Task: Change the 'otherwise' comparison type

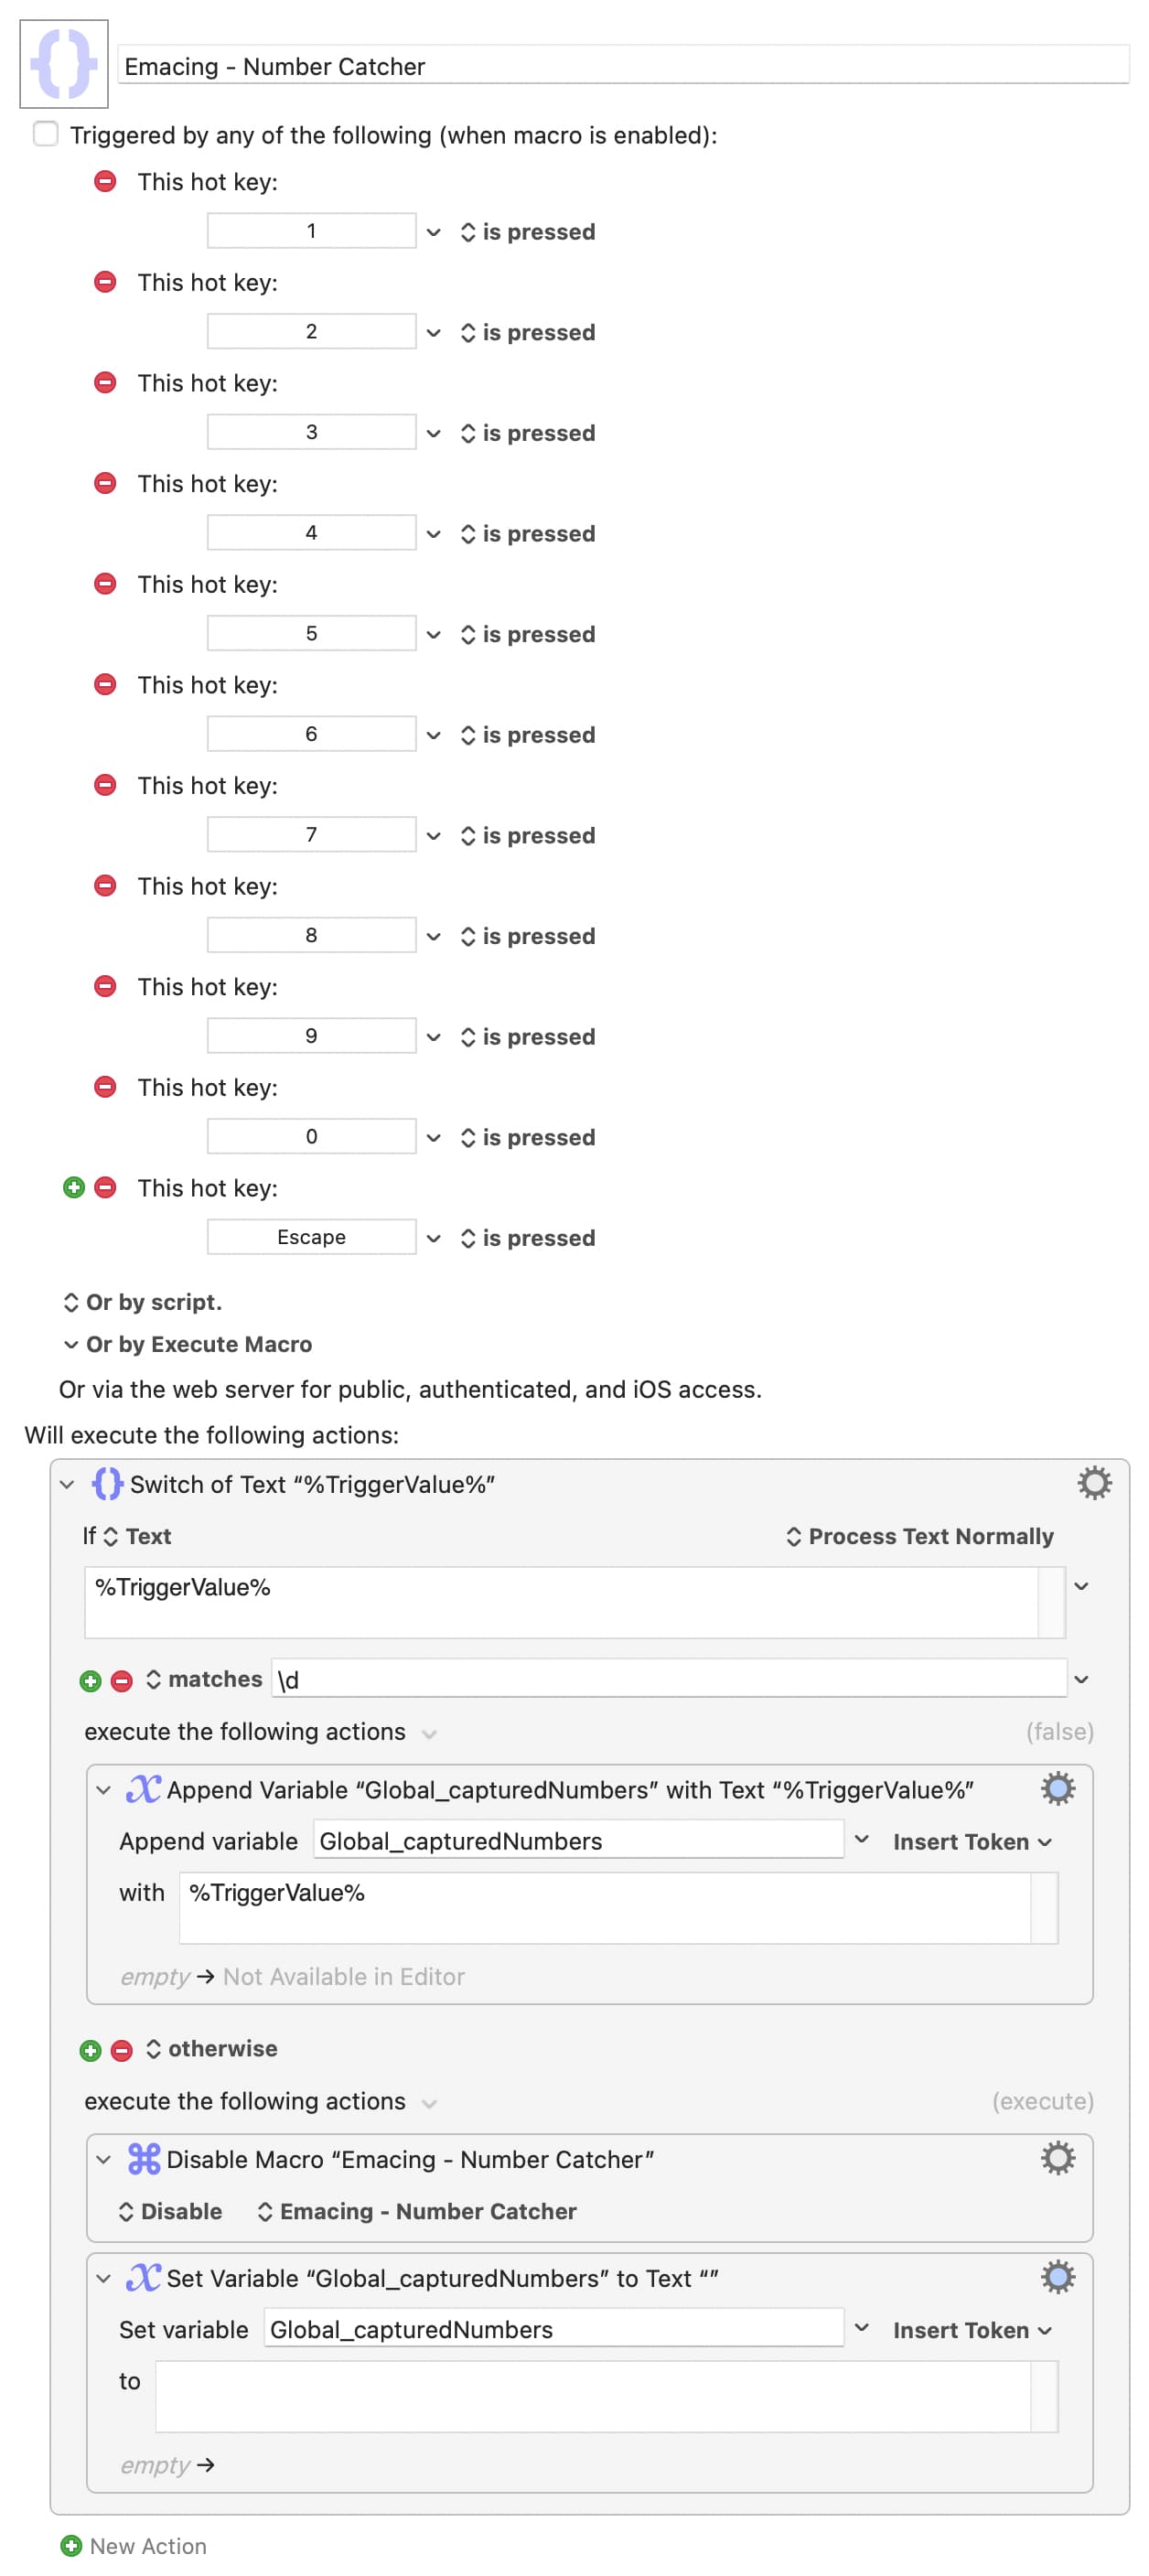Action: (211, 2048)
